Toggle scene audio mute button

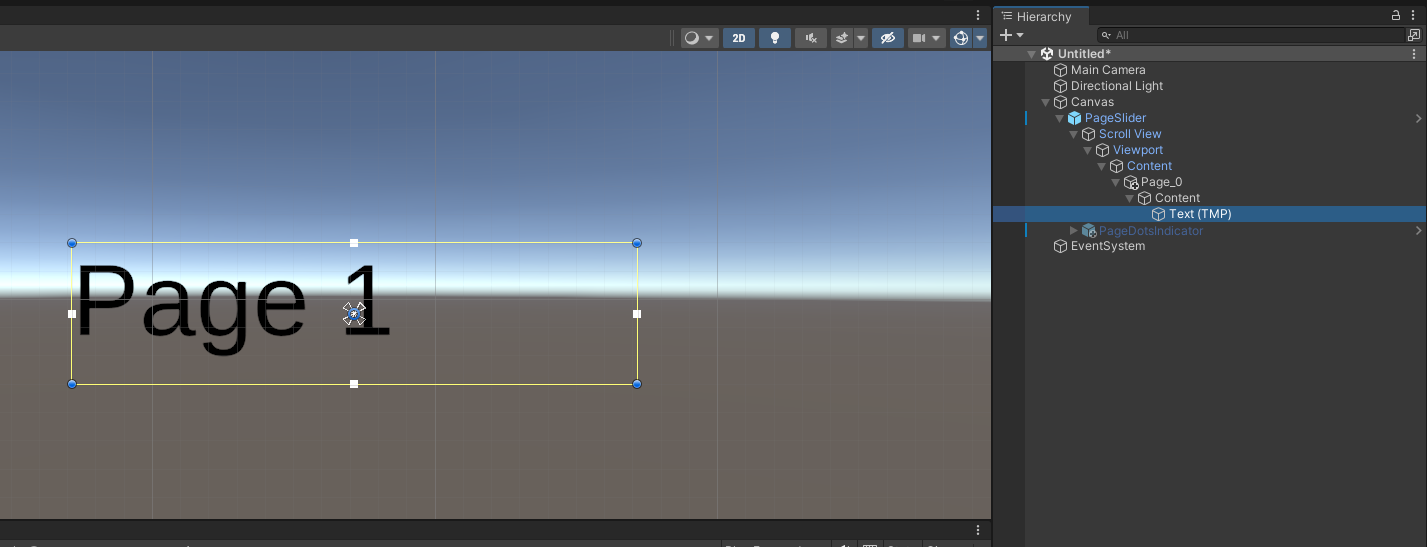(x=811, y=38)
